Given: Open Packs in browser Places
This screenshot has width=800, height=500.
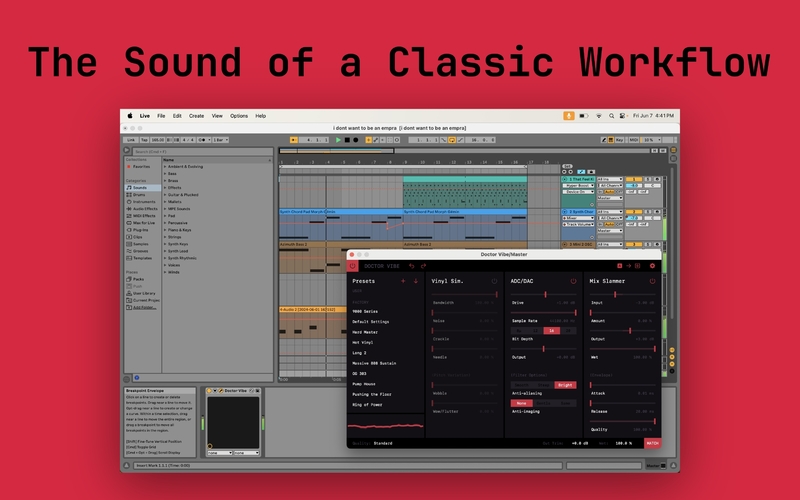Looking at the screenshot, I should pos(135,279).
